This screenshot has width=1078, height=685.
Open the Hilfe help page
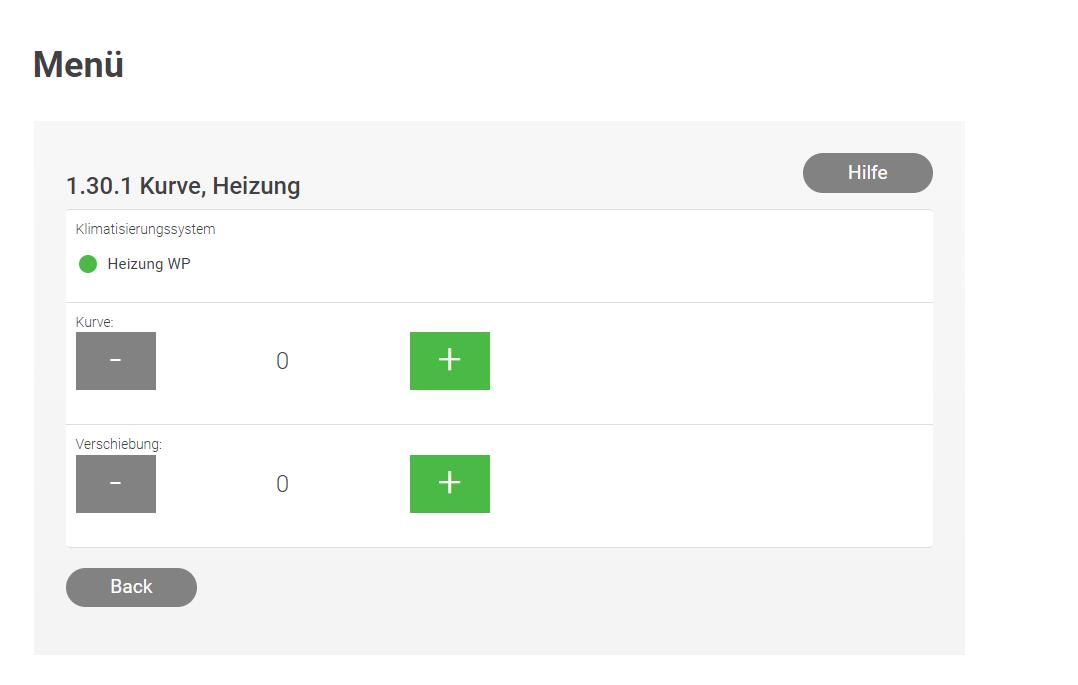click(868, 173)
